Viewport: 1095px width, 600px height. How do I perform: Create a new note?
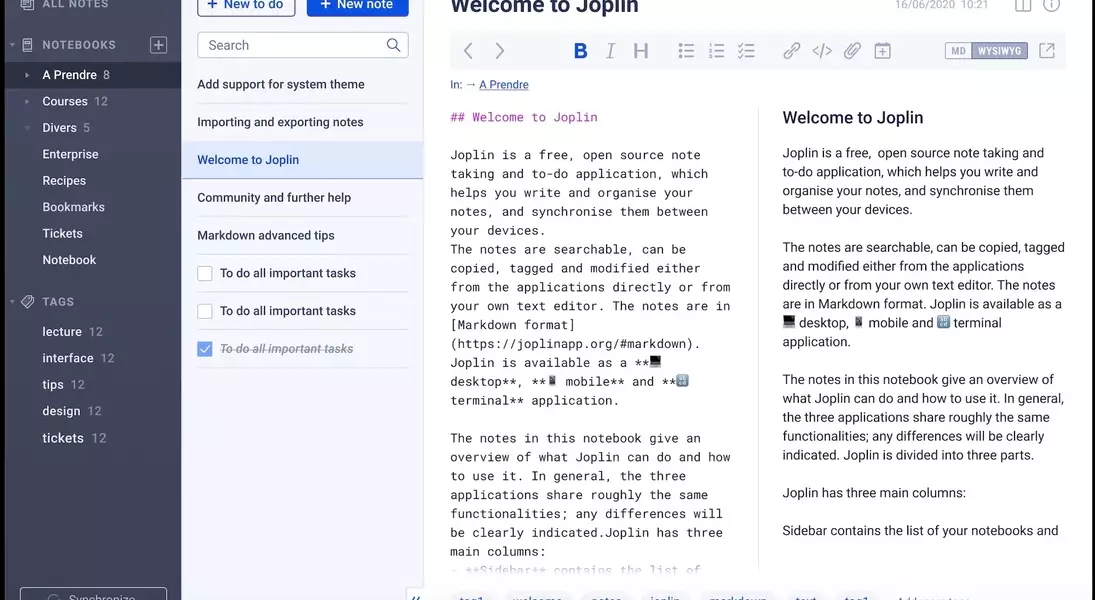[x=358, y=6]
